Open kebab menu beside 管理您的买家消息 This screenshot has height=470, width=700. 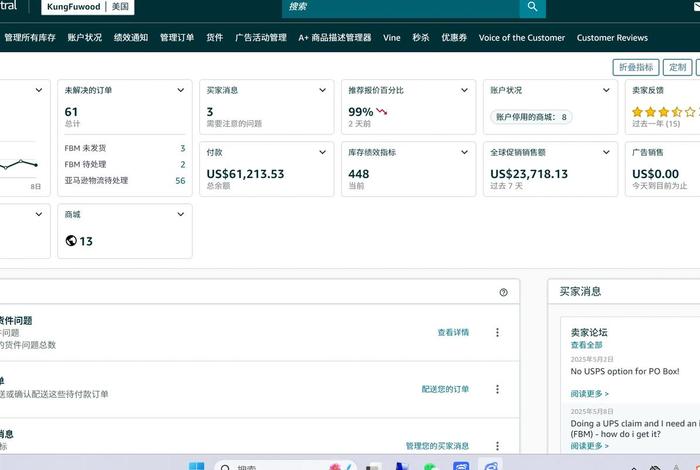pyautogui.click(x=497, y=446)
